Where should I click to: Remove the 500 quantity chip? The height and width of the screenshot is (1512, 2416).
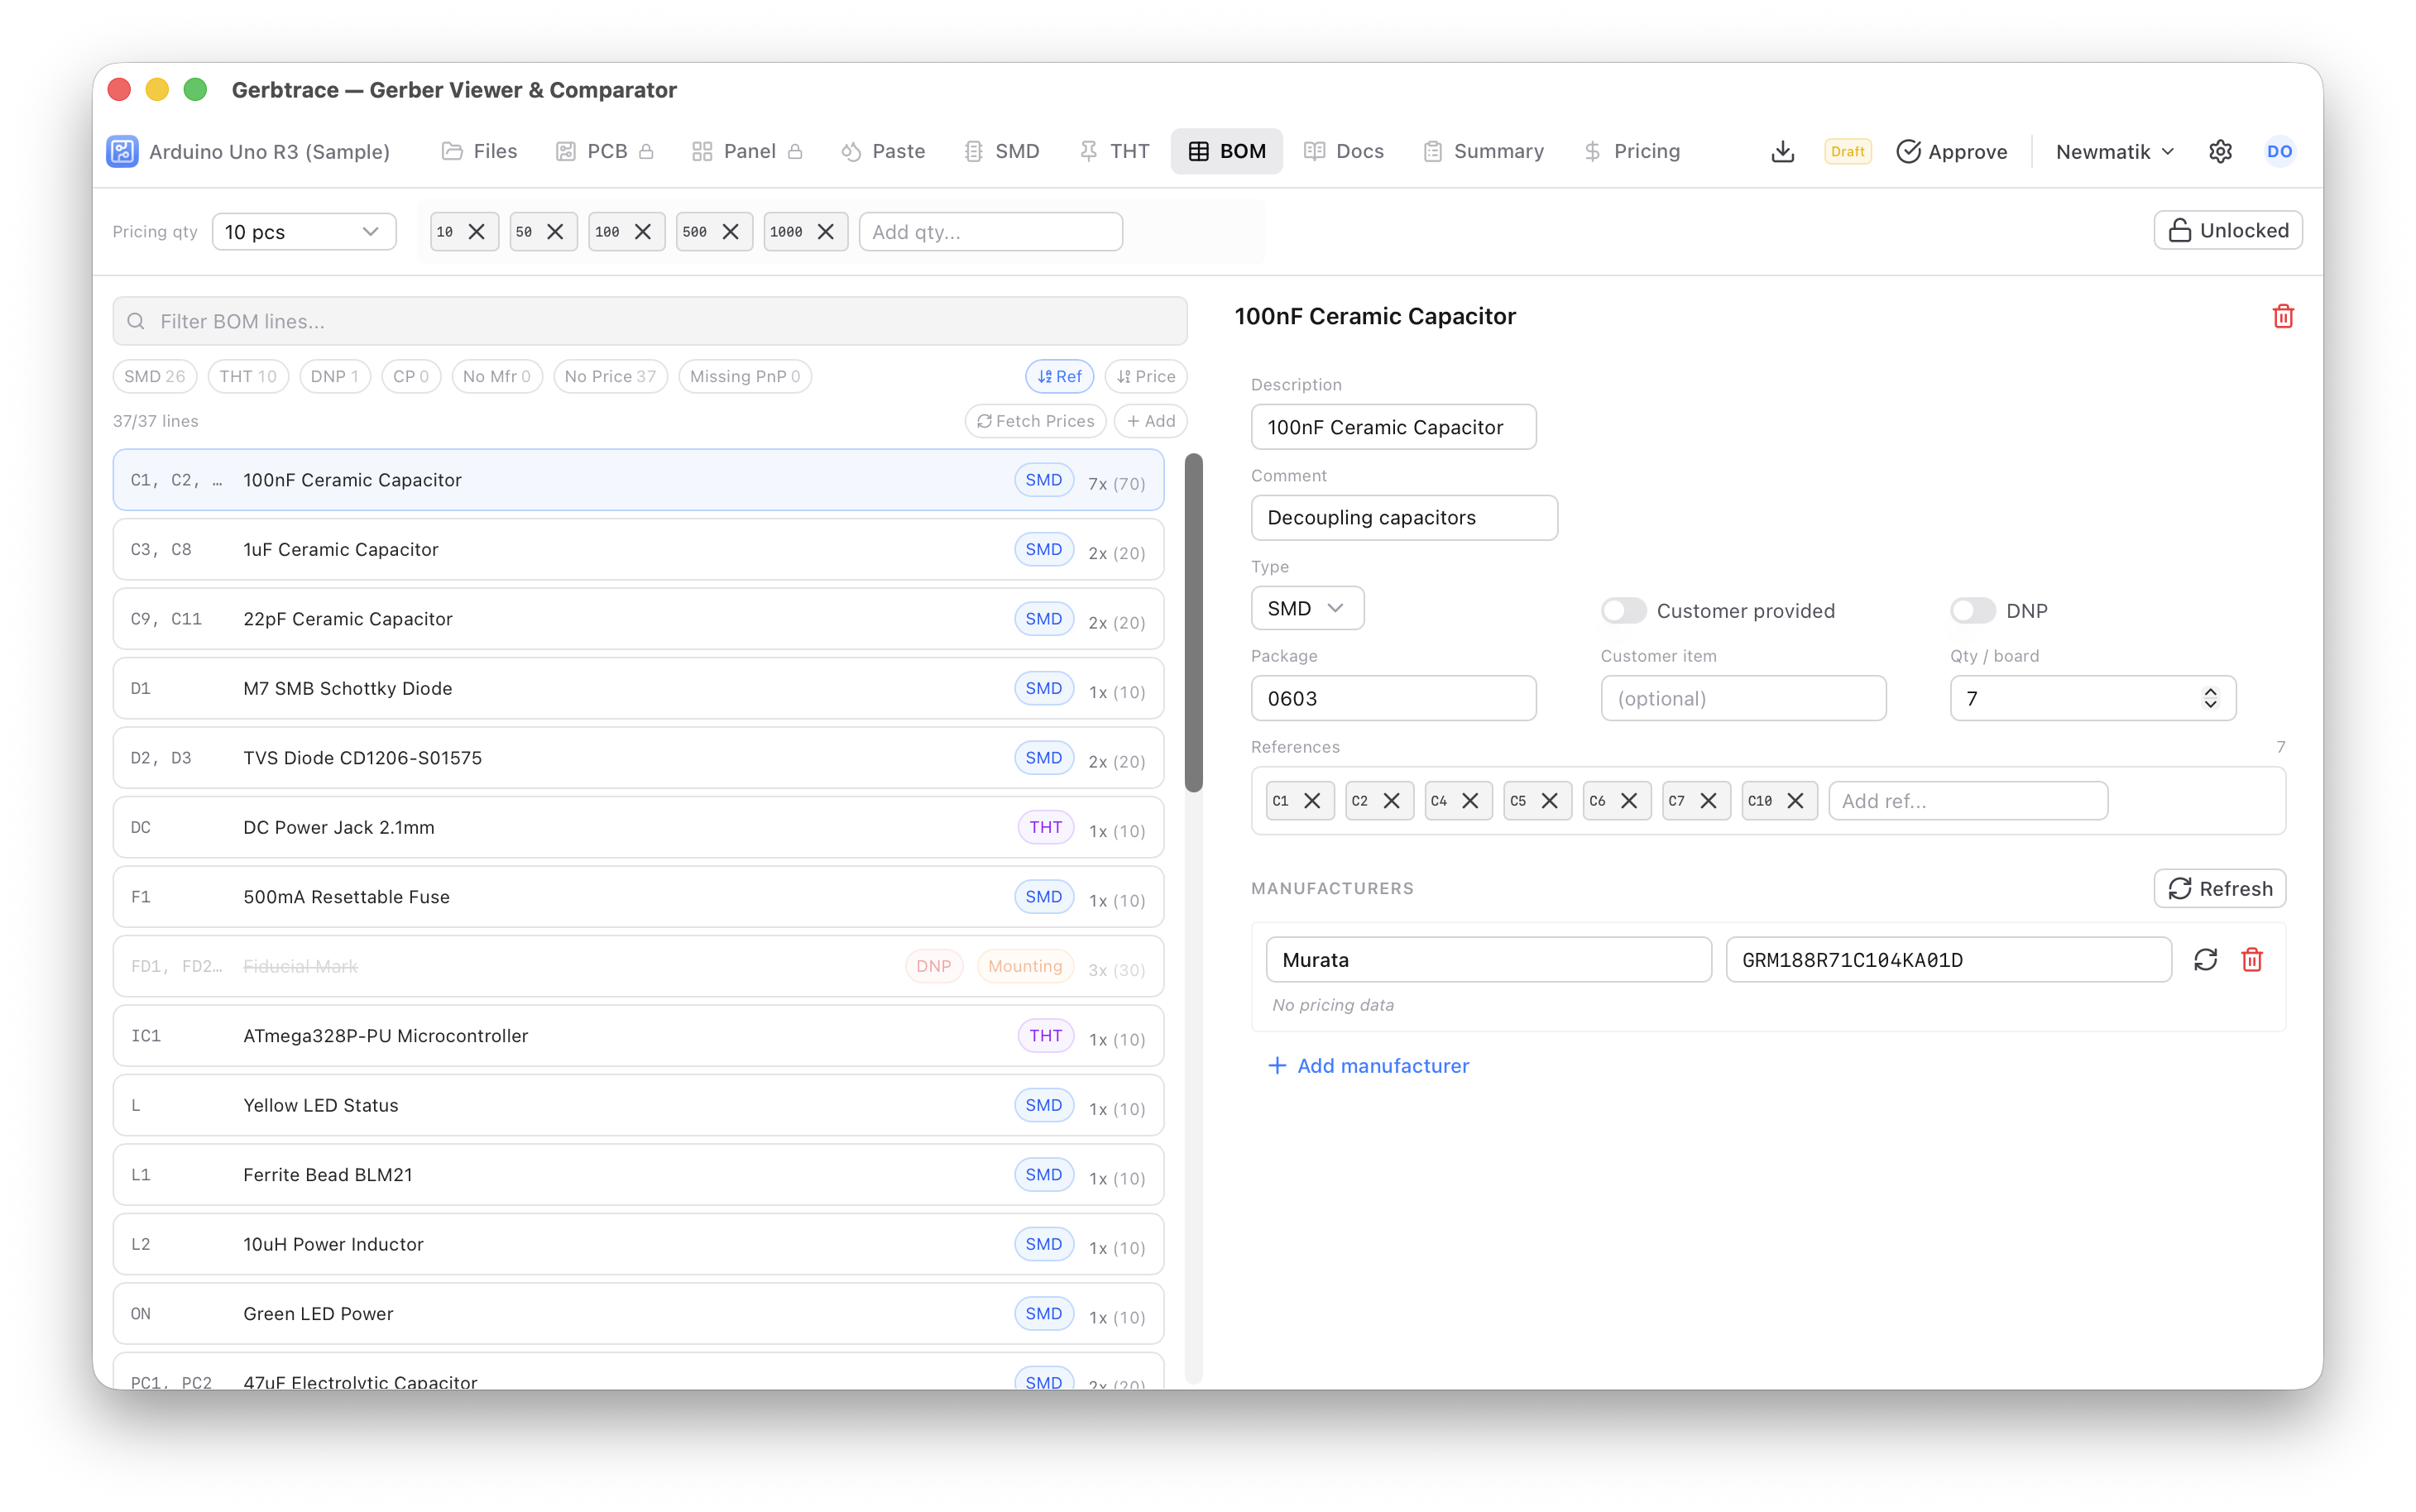coord(731,232)
